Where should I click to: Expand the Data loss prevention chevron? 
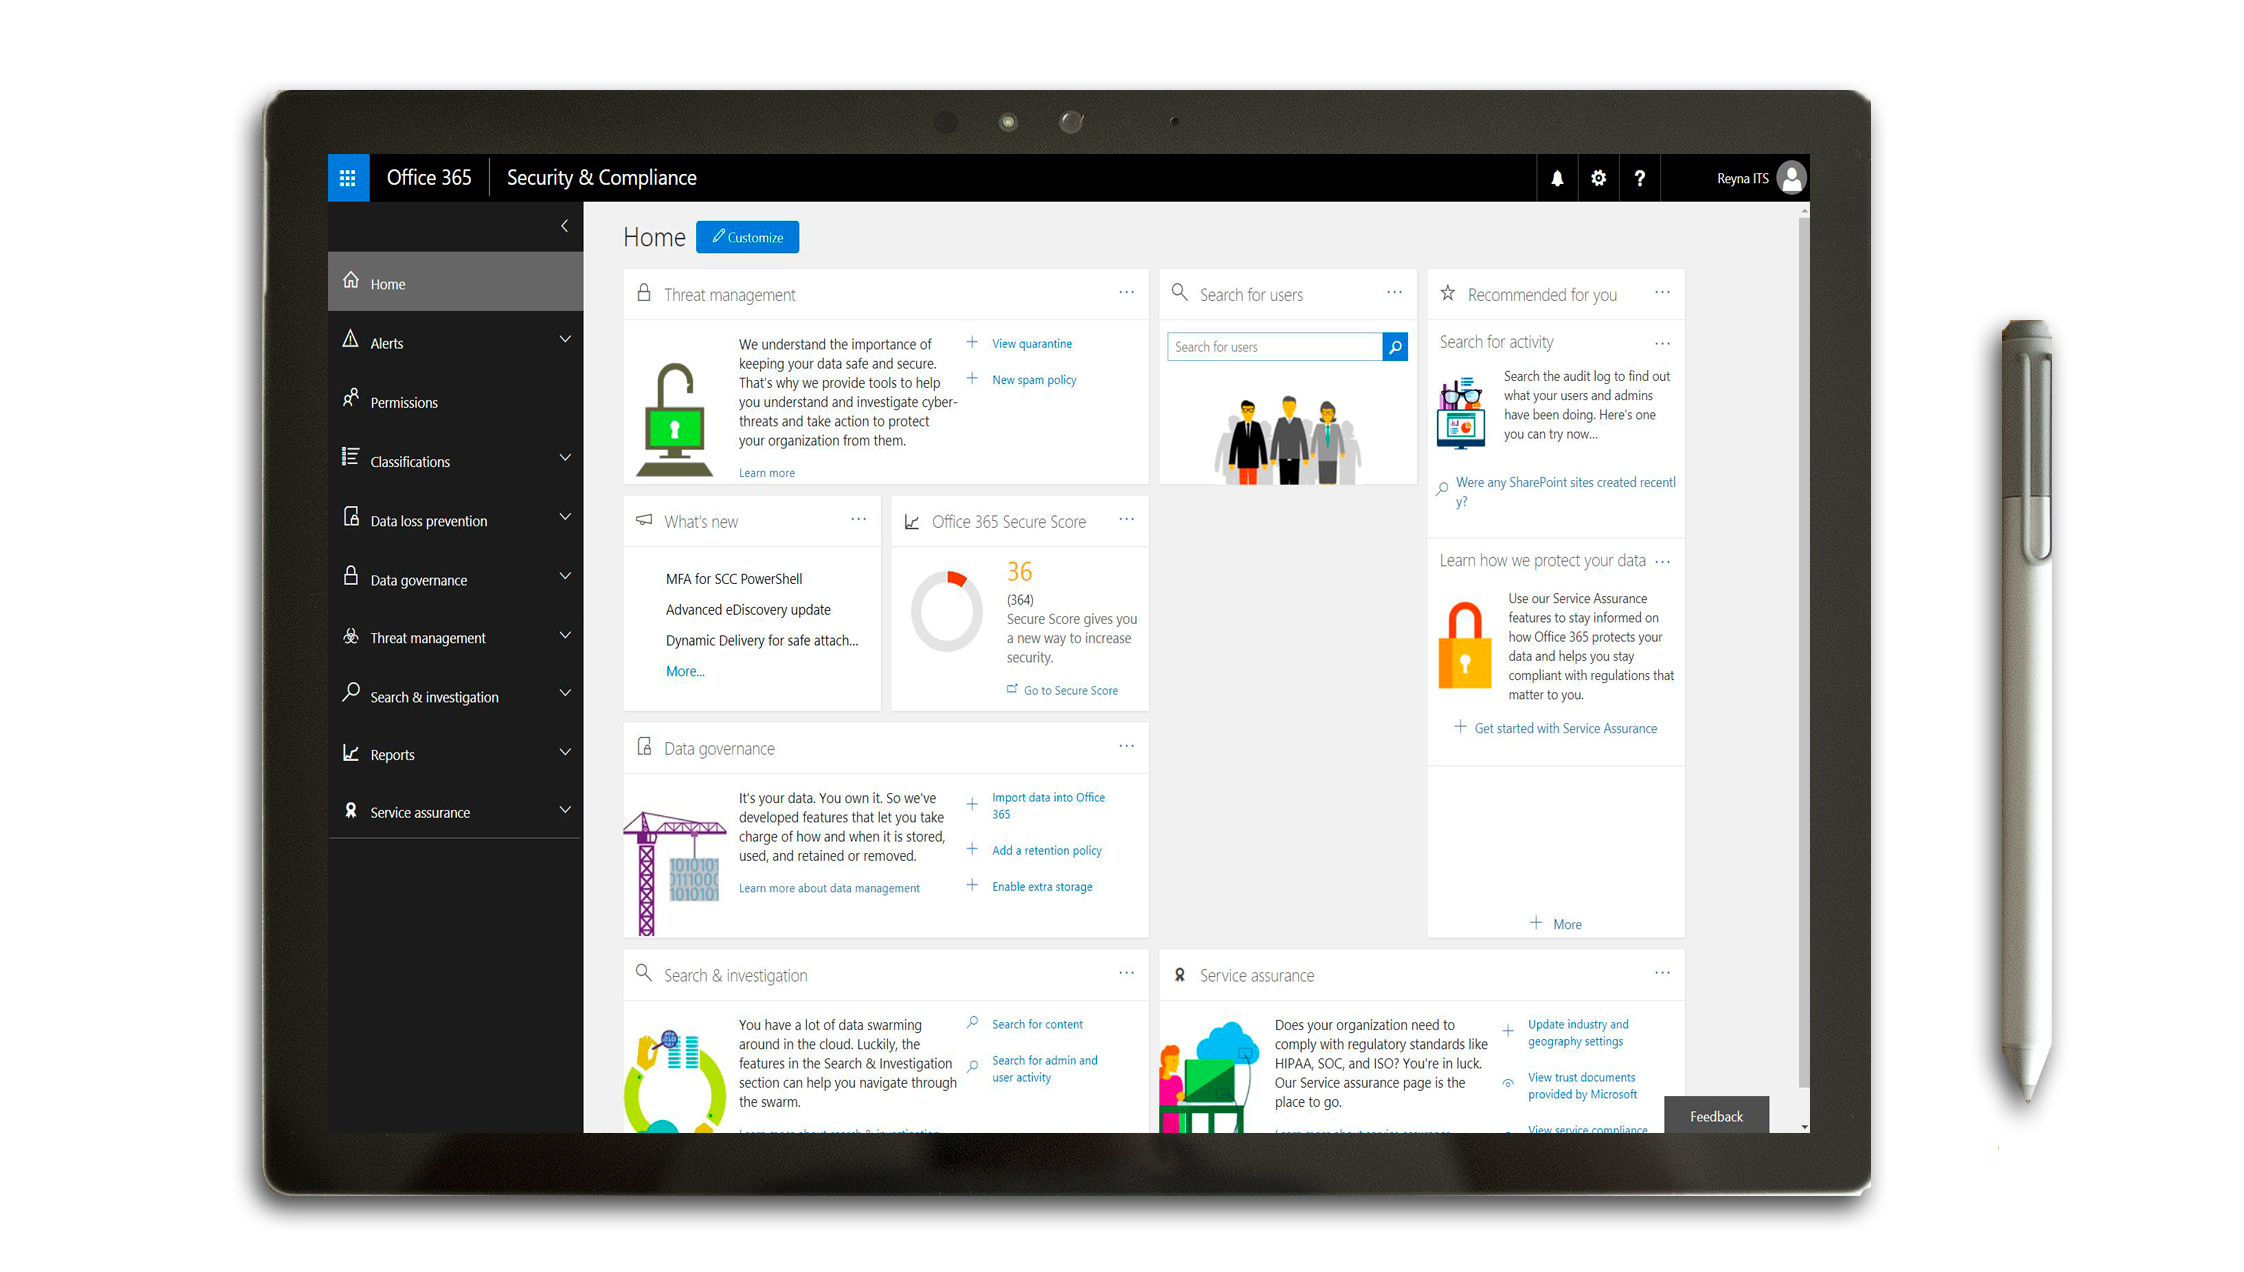[x=565, y=517]
